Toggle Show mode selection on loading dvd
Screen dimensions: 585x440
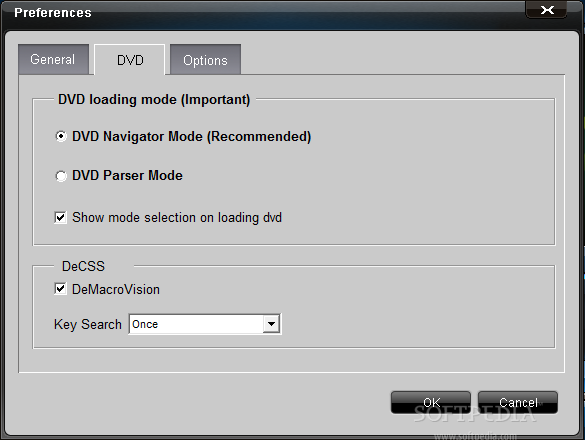[60, 217]
